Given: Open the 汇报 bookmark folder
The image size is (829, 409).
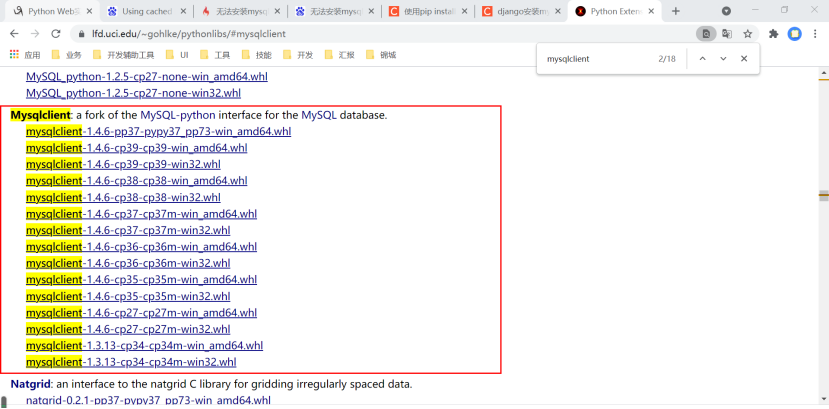Looking at the screenshot, I should (339, 54).
